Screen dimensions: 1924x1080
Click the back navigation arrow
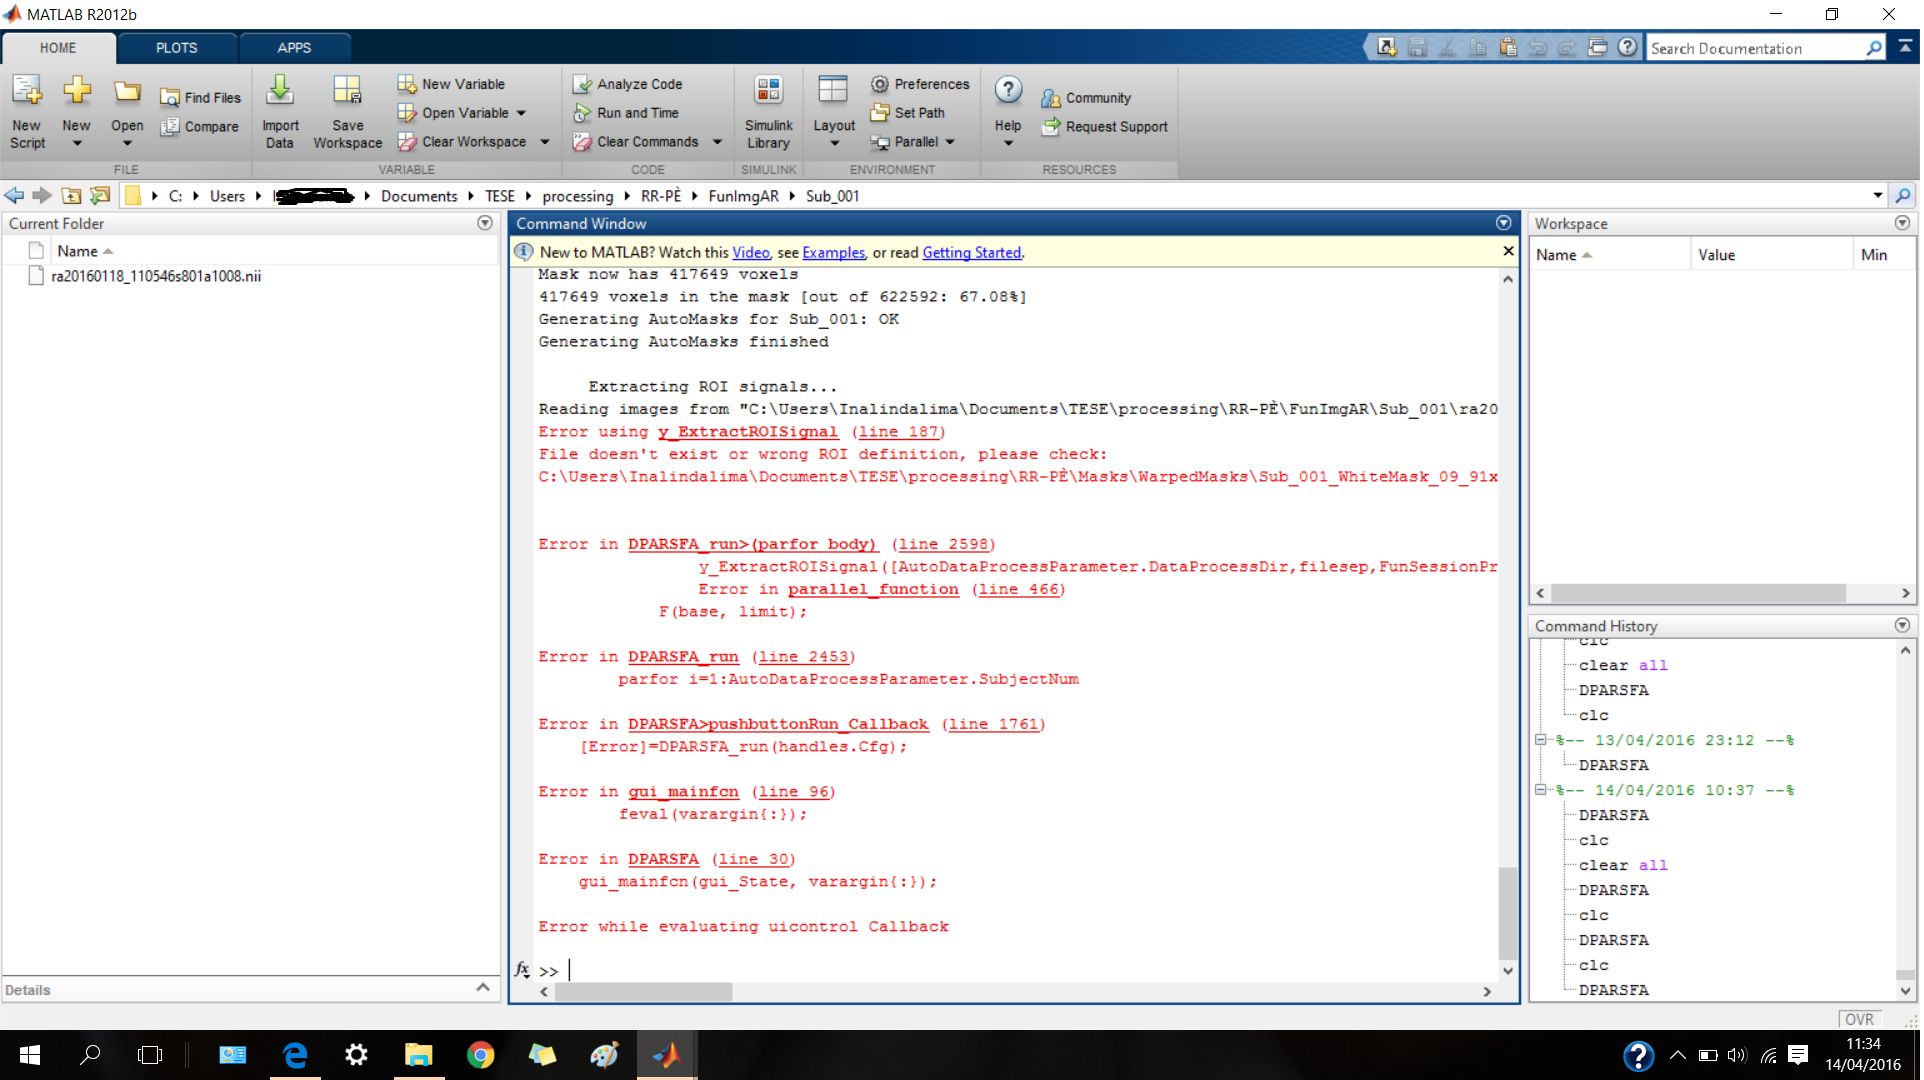click(x=14, y=195)
